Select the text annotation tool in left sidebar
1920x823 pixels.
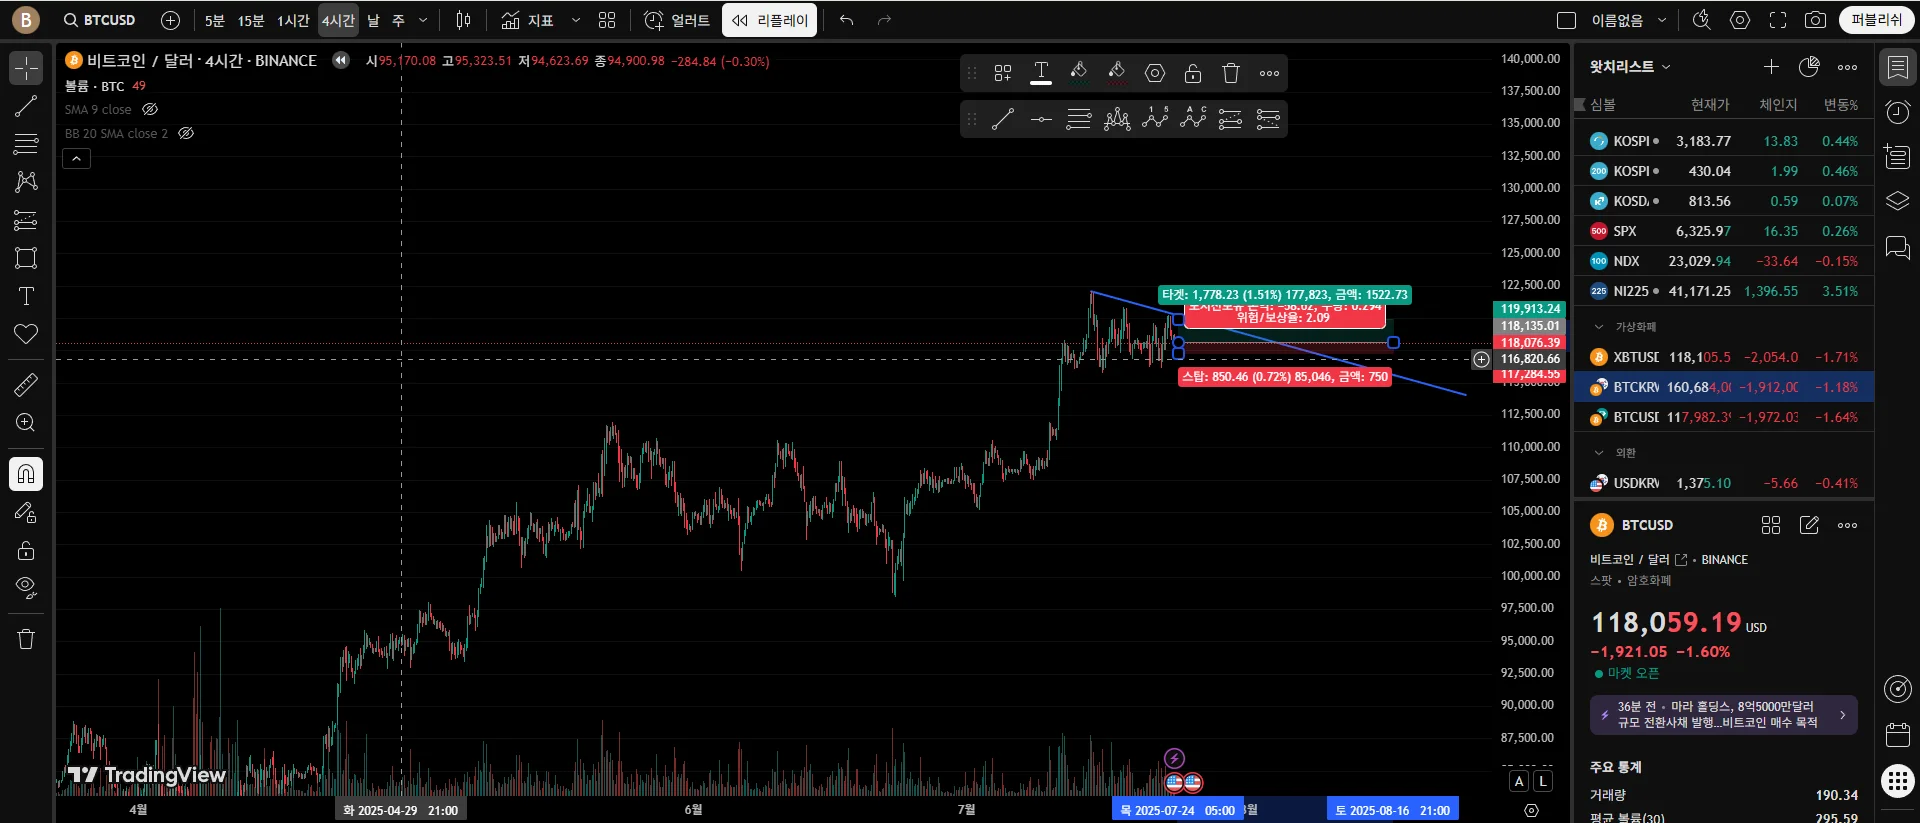[x=26, y=296]
